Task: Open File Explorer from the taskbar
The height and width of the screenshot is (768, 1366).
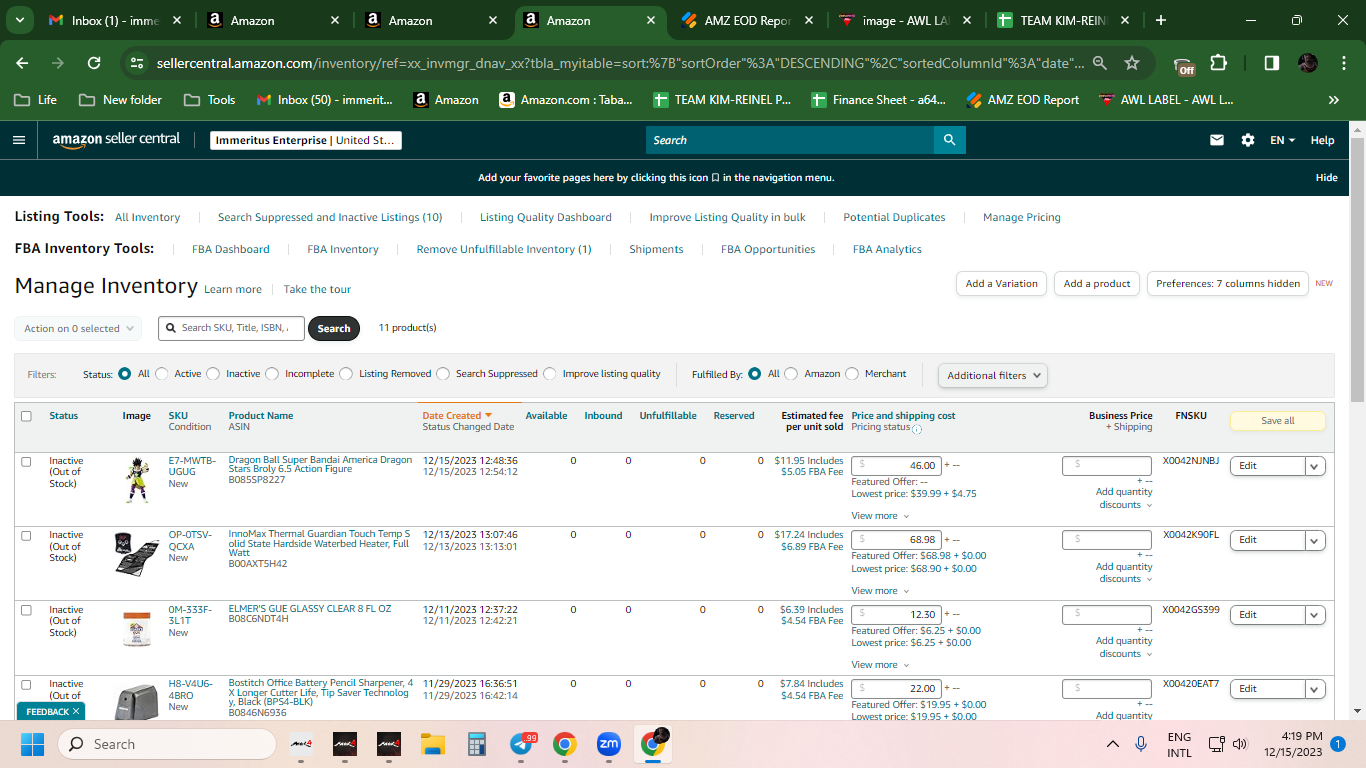Action: tap(432, 744)
